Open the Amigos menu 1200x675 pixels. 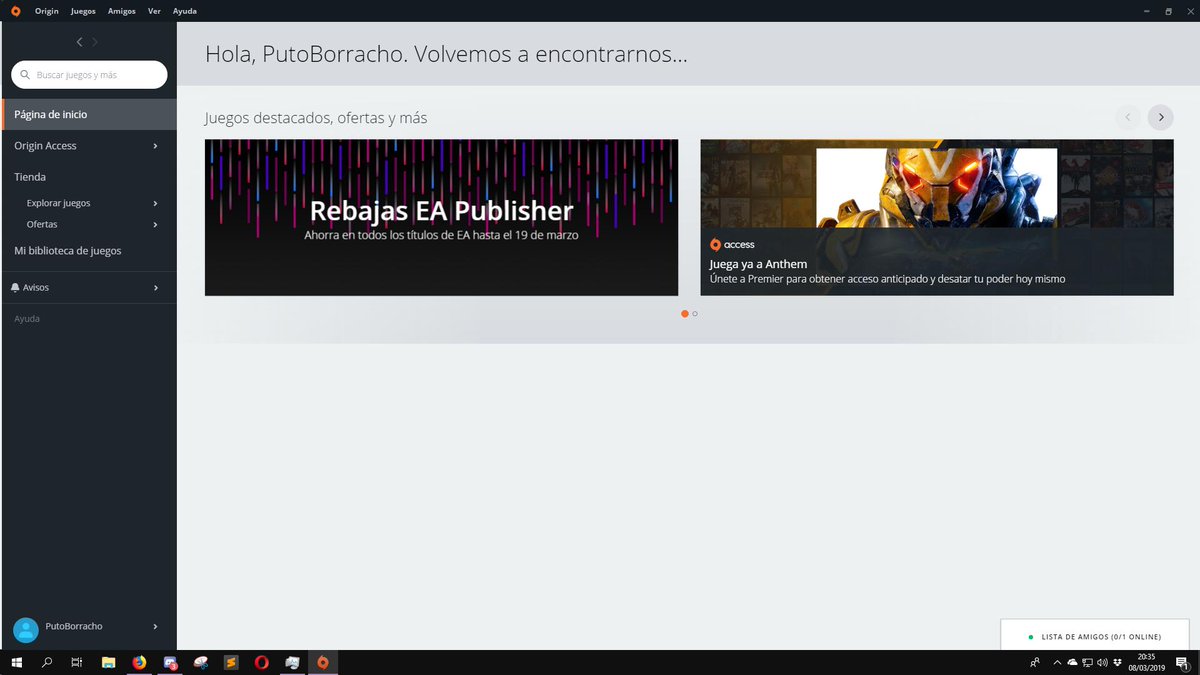coord(121,11)
